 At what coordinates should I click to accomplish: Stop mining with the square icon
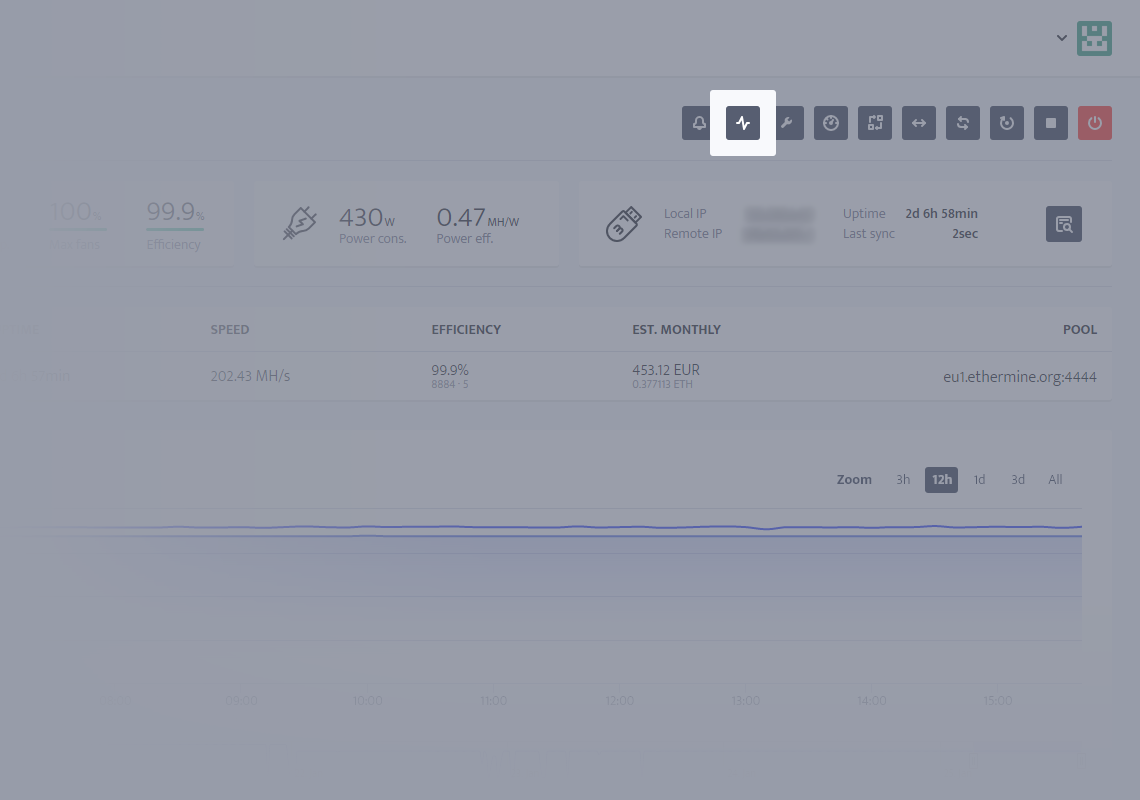click(x=1051, y=123)
